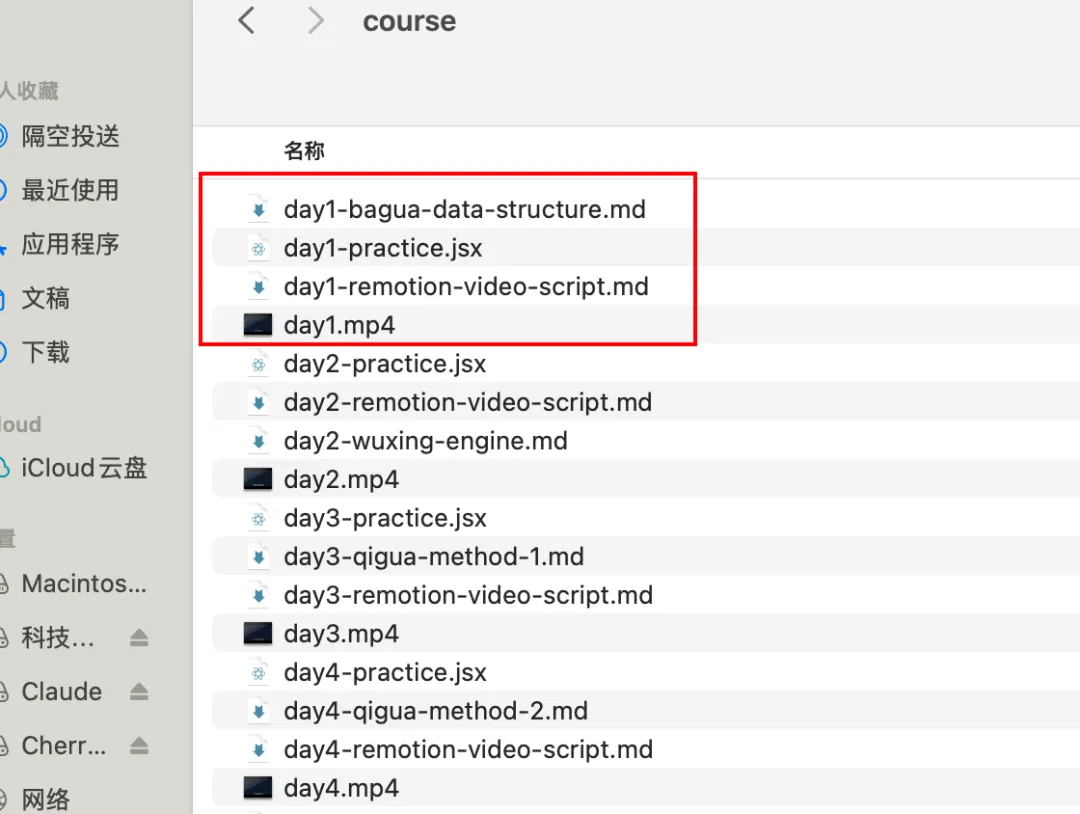
Task: Eject the Claude volume in sidebar
Action: pyautogui.click(x=139, y=692)
